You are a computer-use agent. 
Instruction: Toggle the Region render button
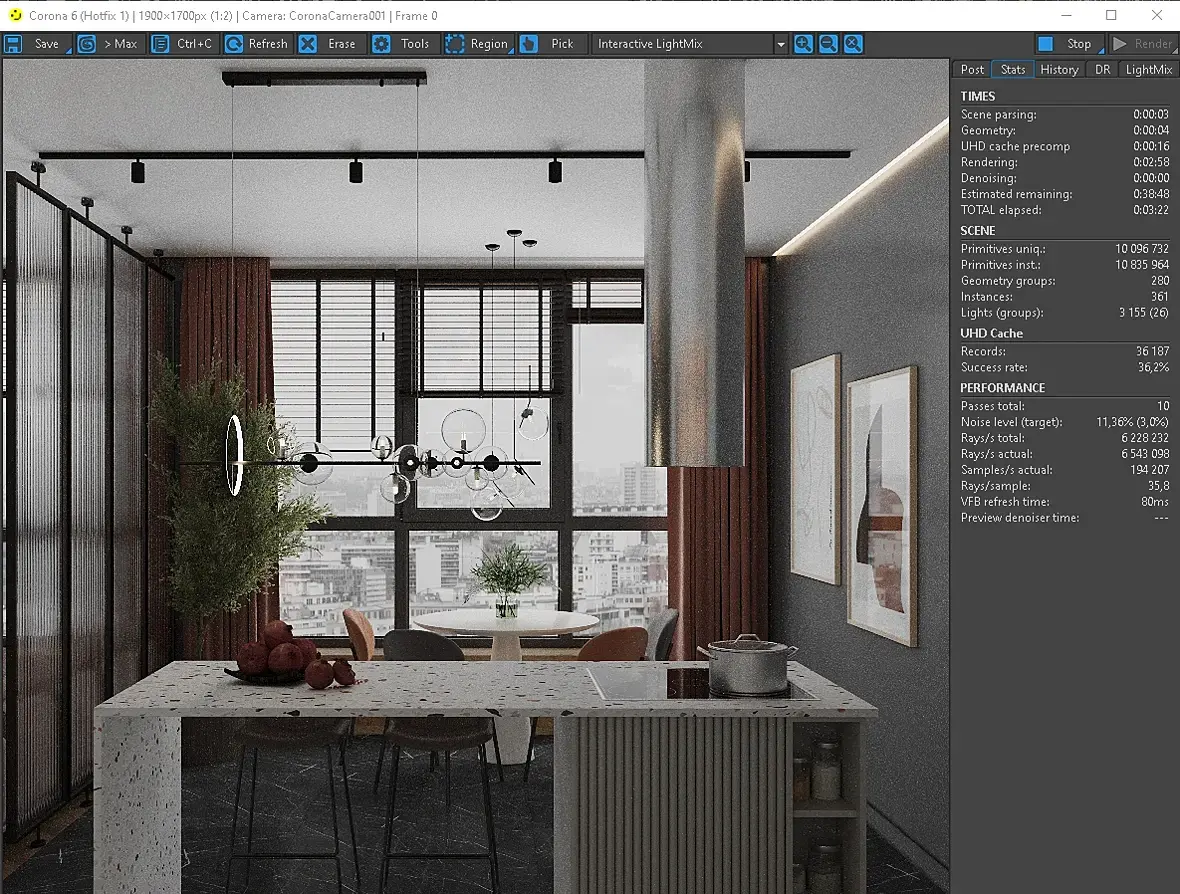click(489, 44)
